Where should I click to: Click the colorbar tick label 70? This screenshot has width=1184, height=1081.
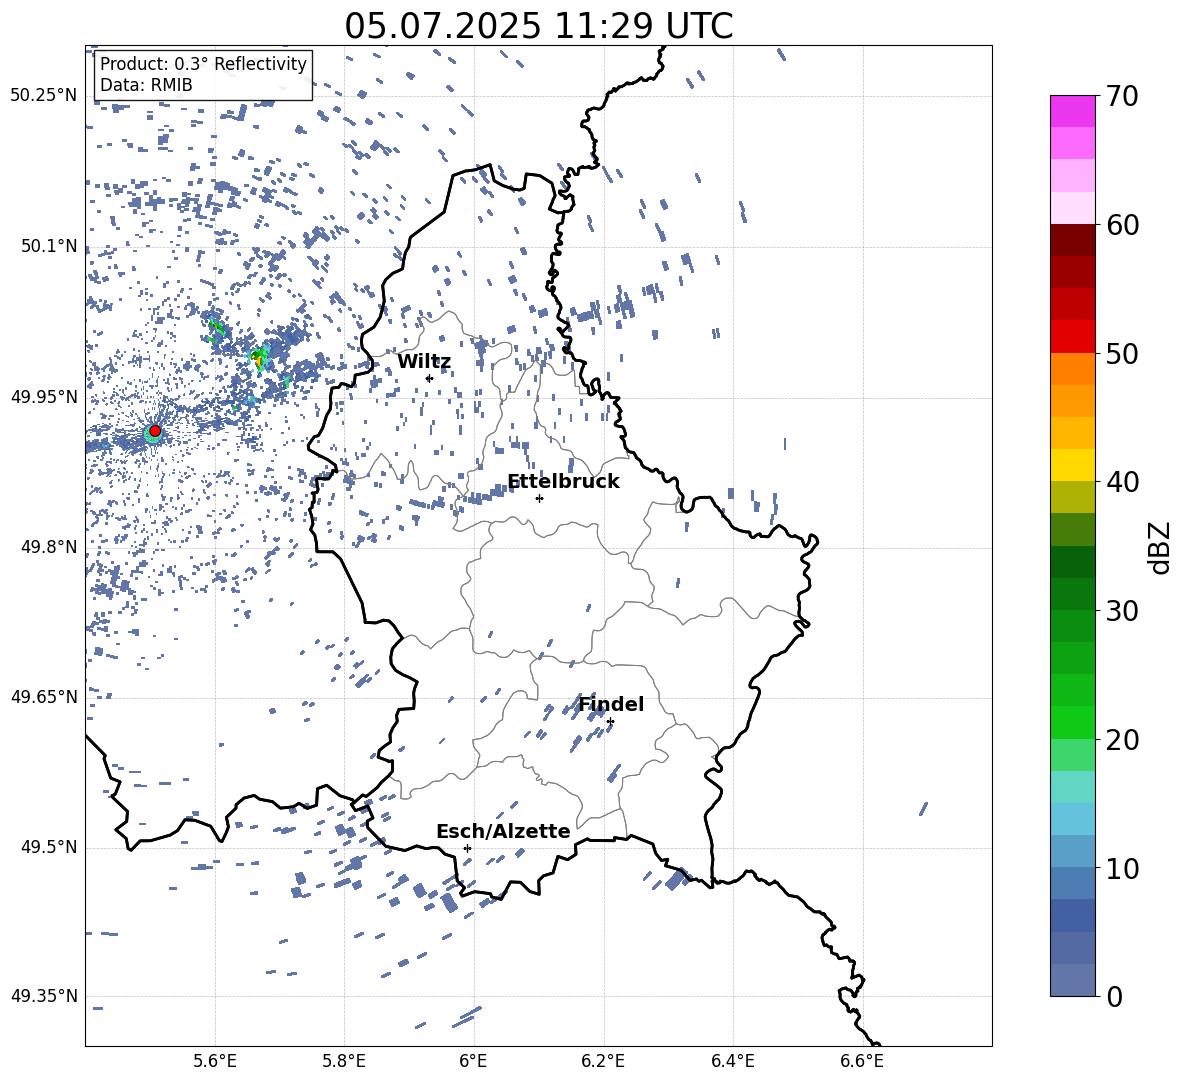click(x=1123, y=96)
